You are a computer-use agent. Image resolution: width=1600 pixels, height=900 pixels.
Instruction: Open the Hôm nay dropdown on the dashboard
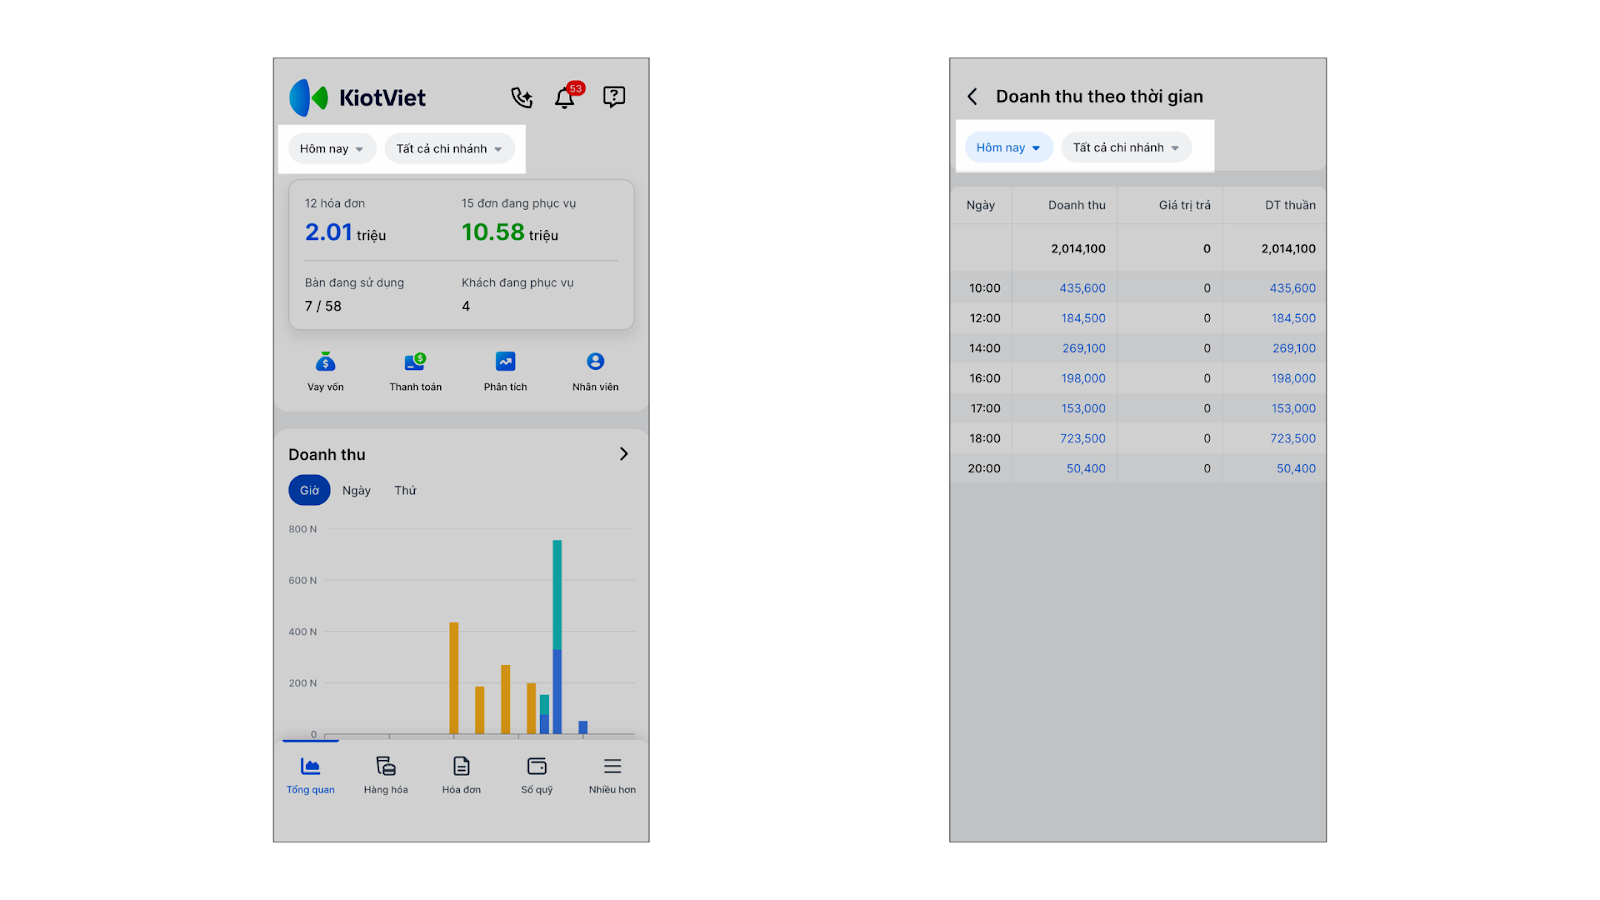(x=332, y=149)
